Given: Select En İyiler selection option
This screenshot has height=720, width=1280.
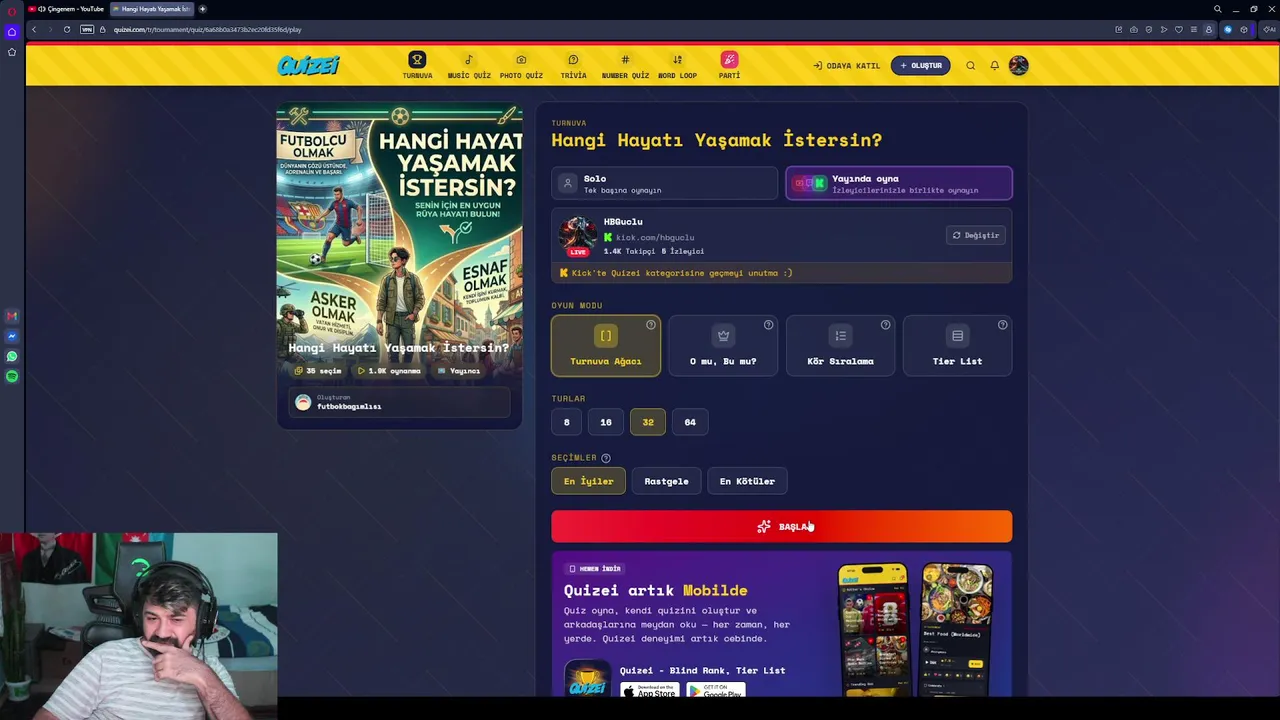Looking at the screenshot, I should coord(588,481).
